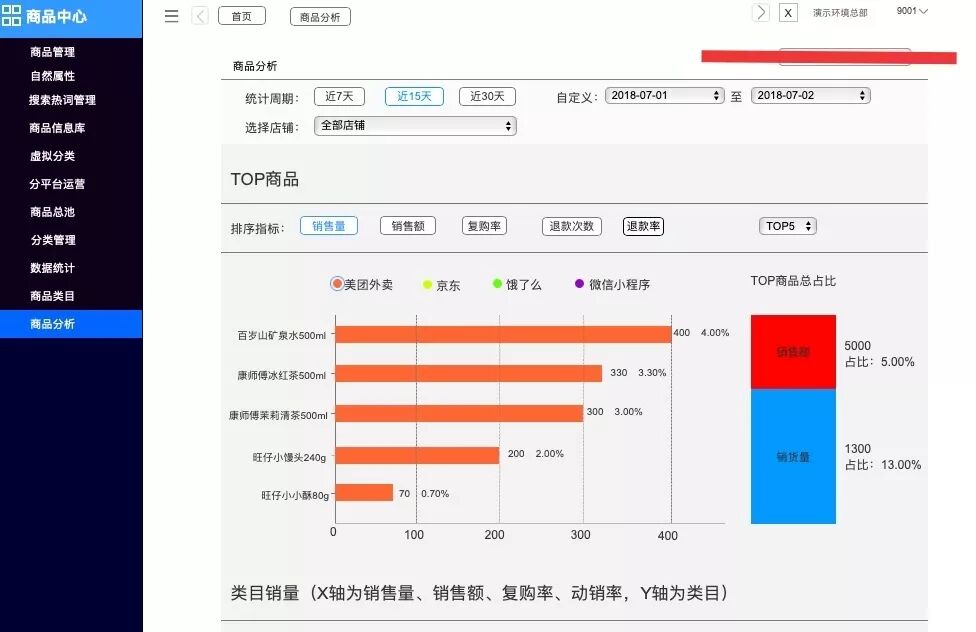The width and height of the screenshot is (976, 632).
Task: Select the 美团外卖 legend radio
Action: click(x=337, y=284)
